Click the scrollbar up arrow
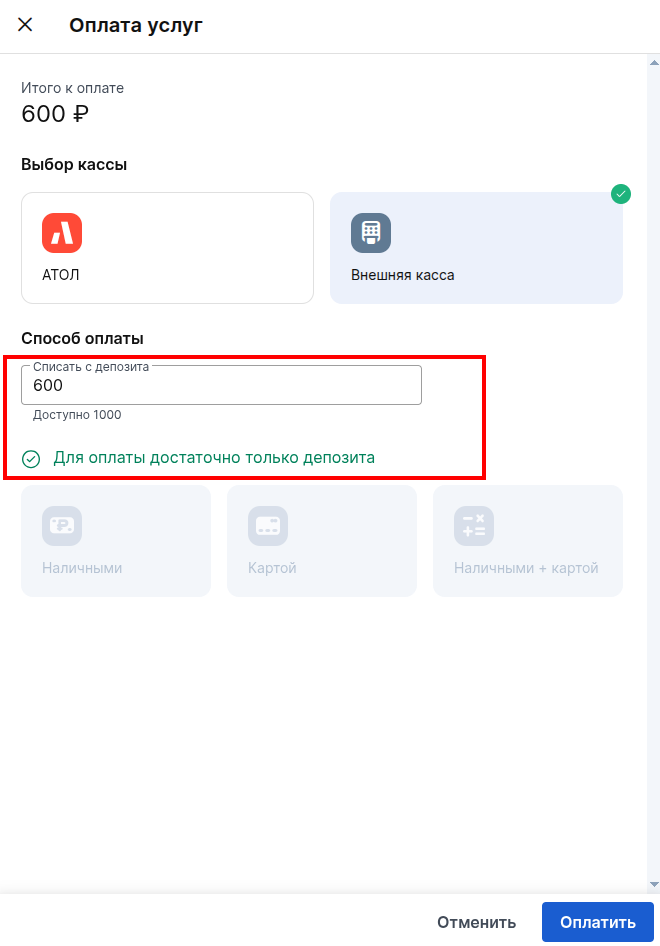This screenshot has width=660, height=946. pyautogui.click(x=654, y=62)
